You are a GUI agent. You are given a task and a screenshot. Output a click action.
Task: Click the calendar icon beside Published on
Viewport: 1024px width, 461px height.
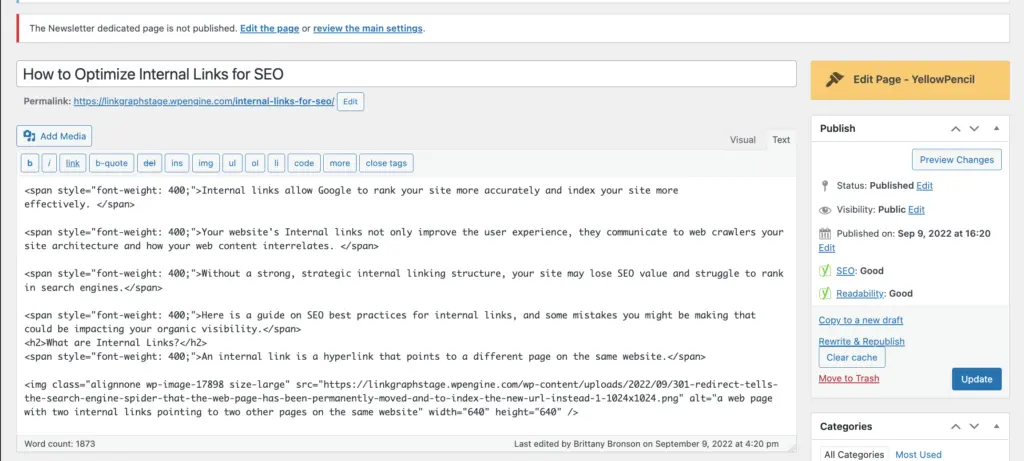(825, 233)
